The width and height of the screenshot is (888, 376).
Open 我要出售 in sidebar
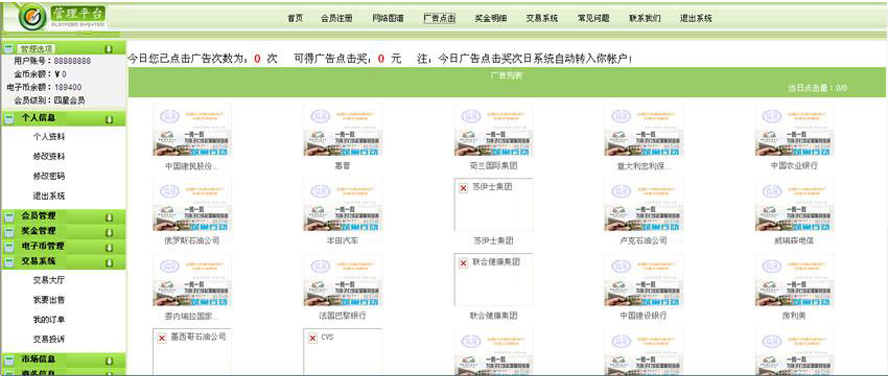[49, 300]
